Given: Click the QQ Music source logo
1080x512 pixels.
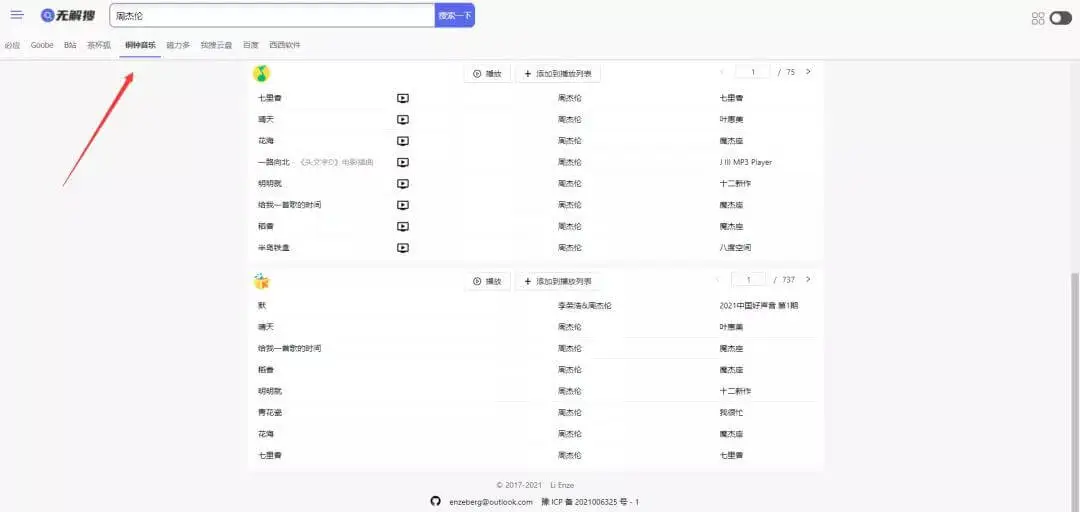Looking at the screenshot, I should pyautogui.click(x=261, y=73).
